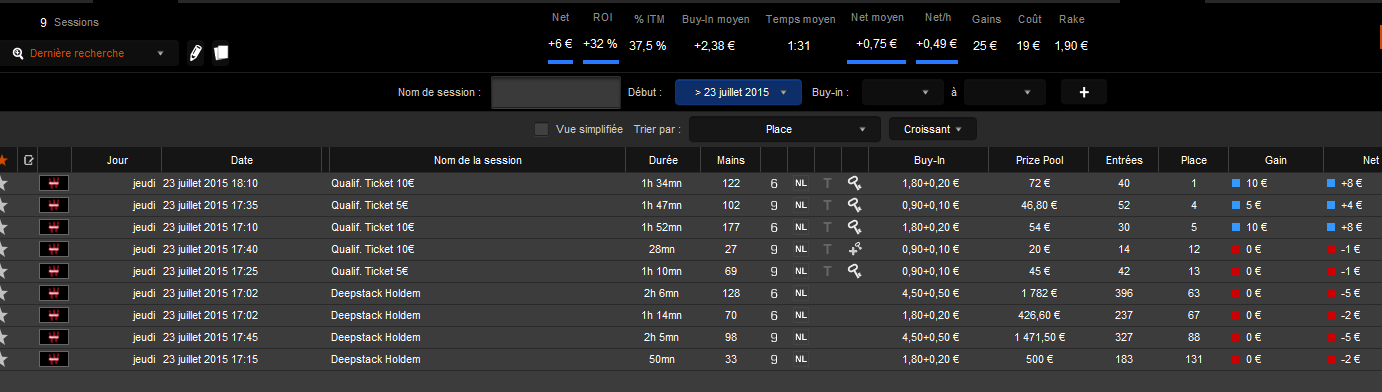Click the room logo in 17:40 row
The height and width of the screenshot is (392, 1382).
(54, 249)
